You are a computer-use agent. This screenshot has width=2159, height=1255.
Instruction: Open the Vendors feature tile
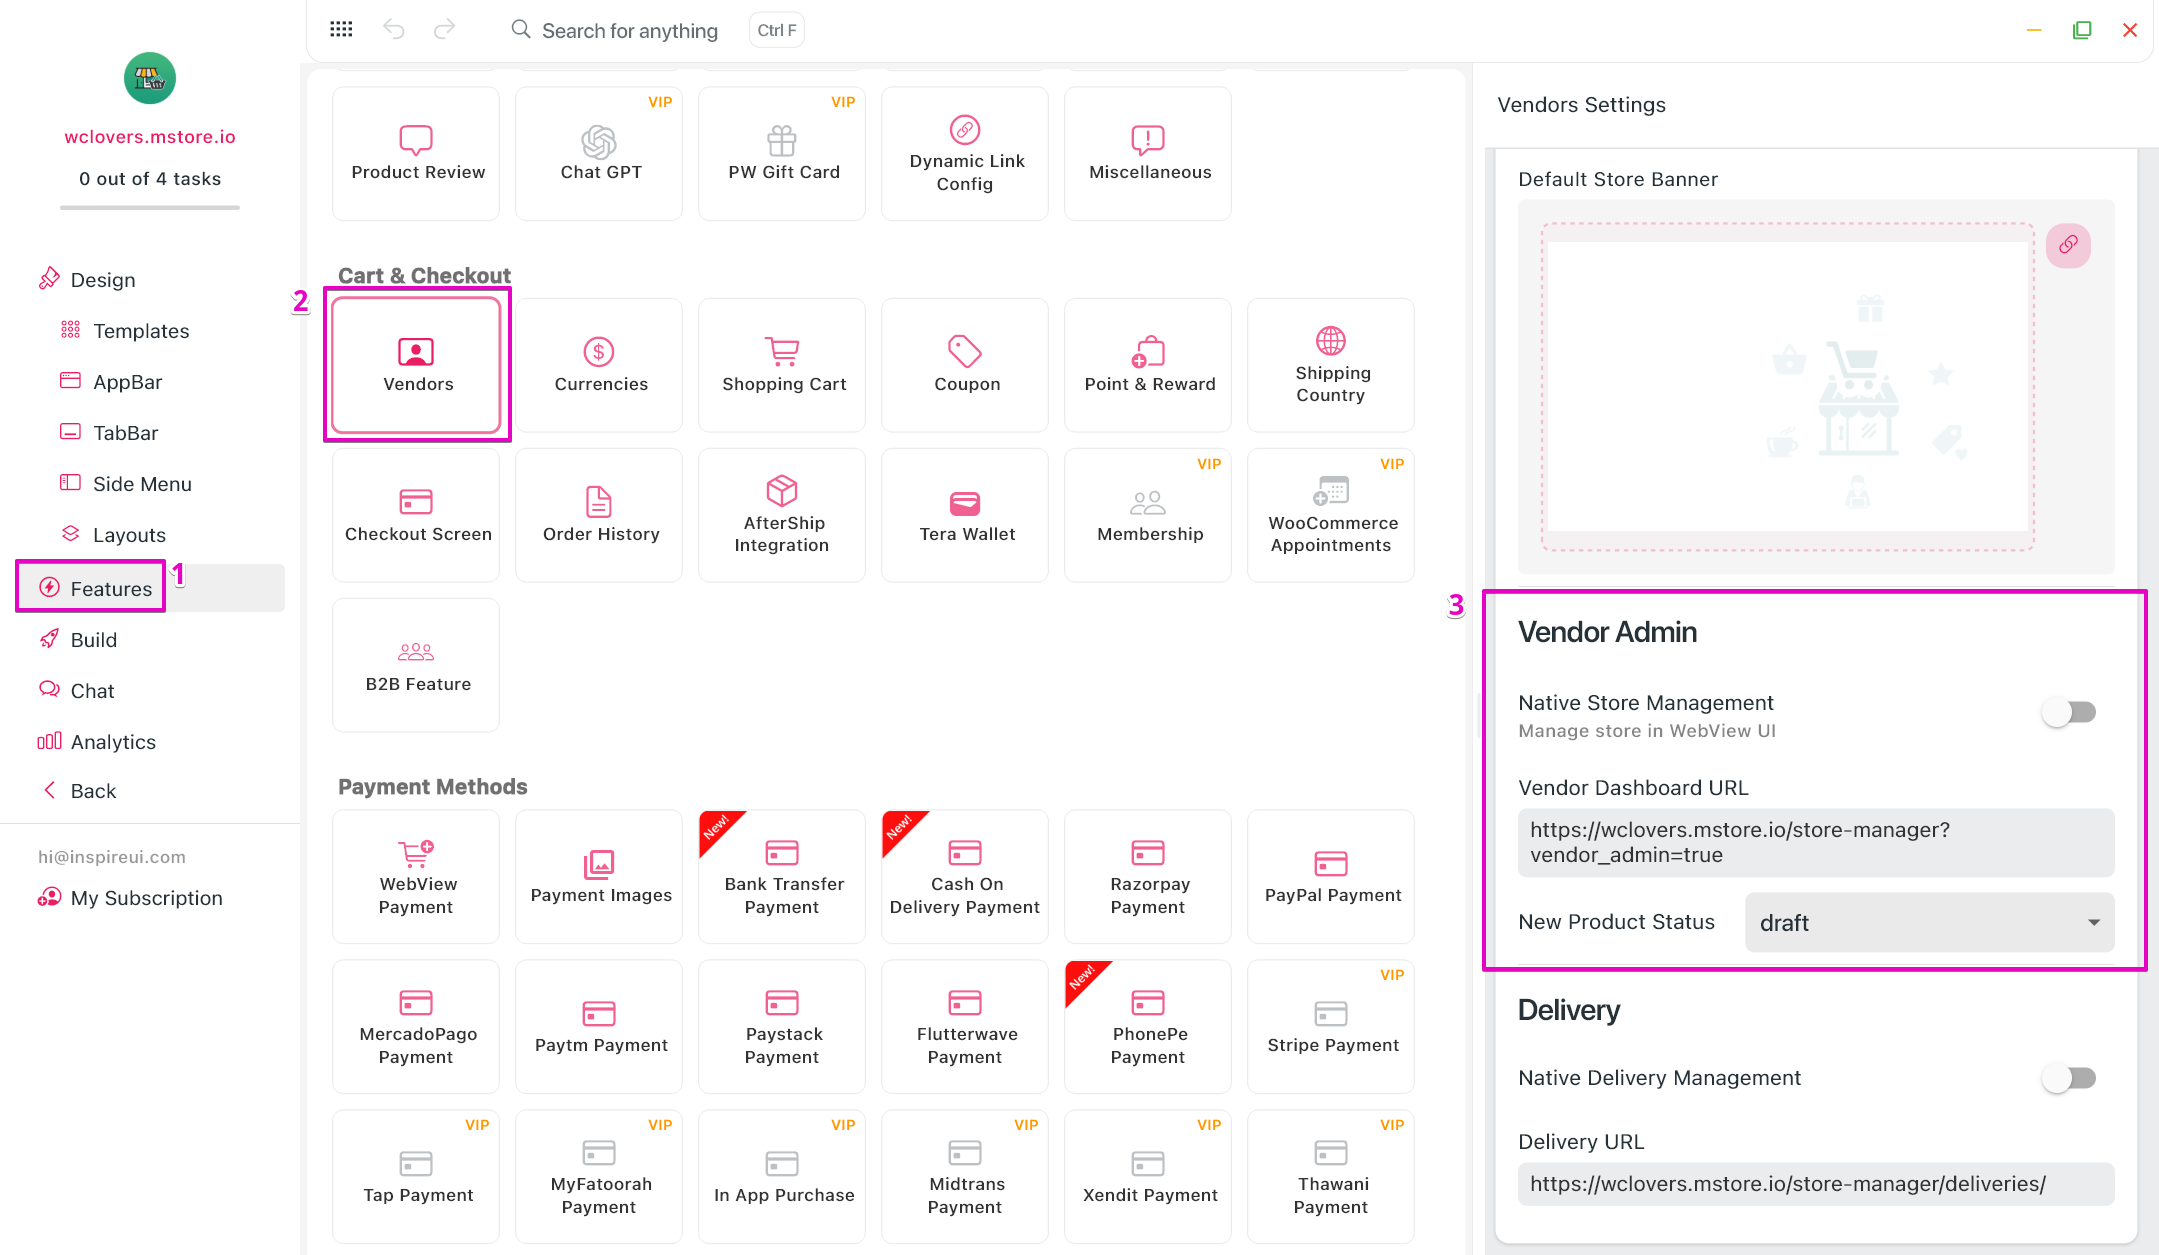point(417,365)
